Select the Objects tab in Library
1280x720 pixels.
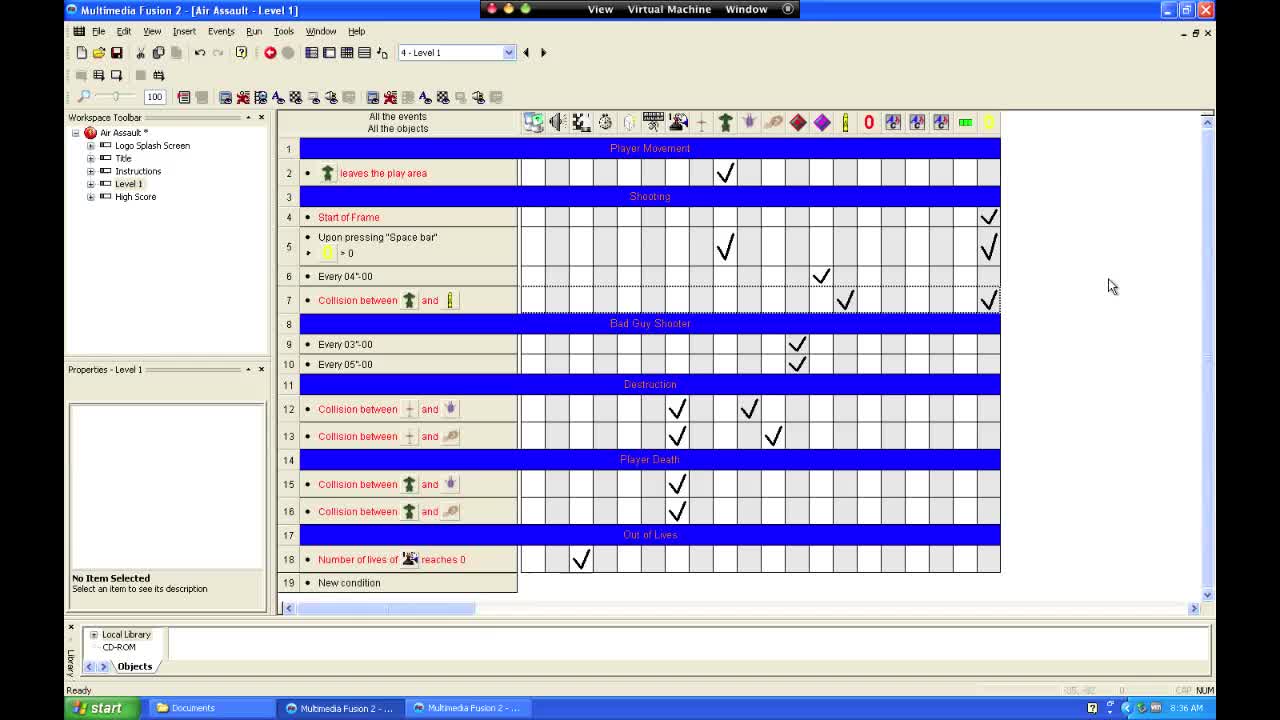[x=135, y=666]
